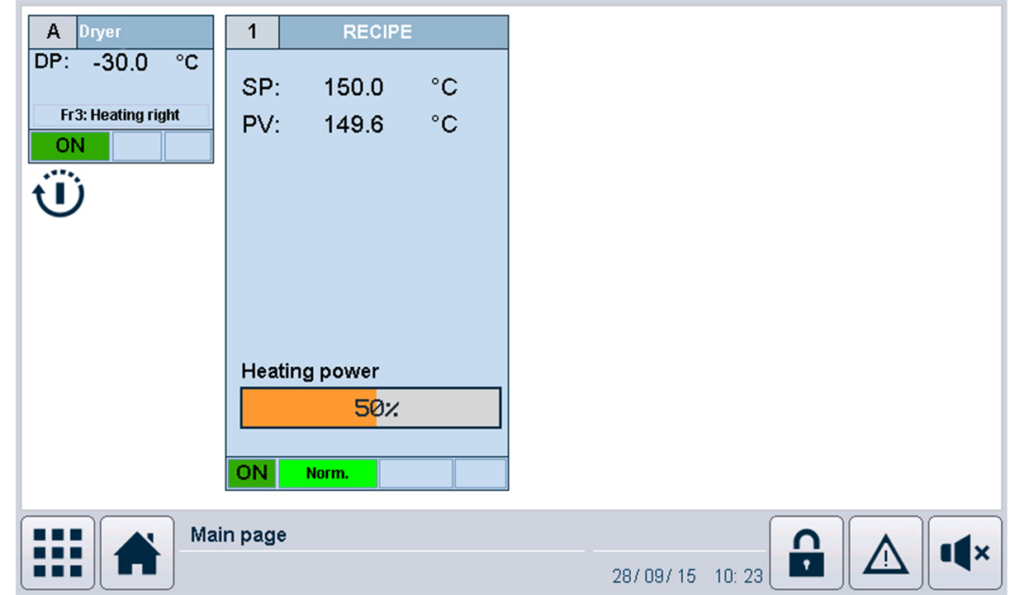Select the green Norm. mode indicator
1024x595 pixels.
coord(327,473)
